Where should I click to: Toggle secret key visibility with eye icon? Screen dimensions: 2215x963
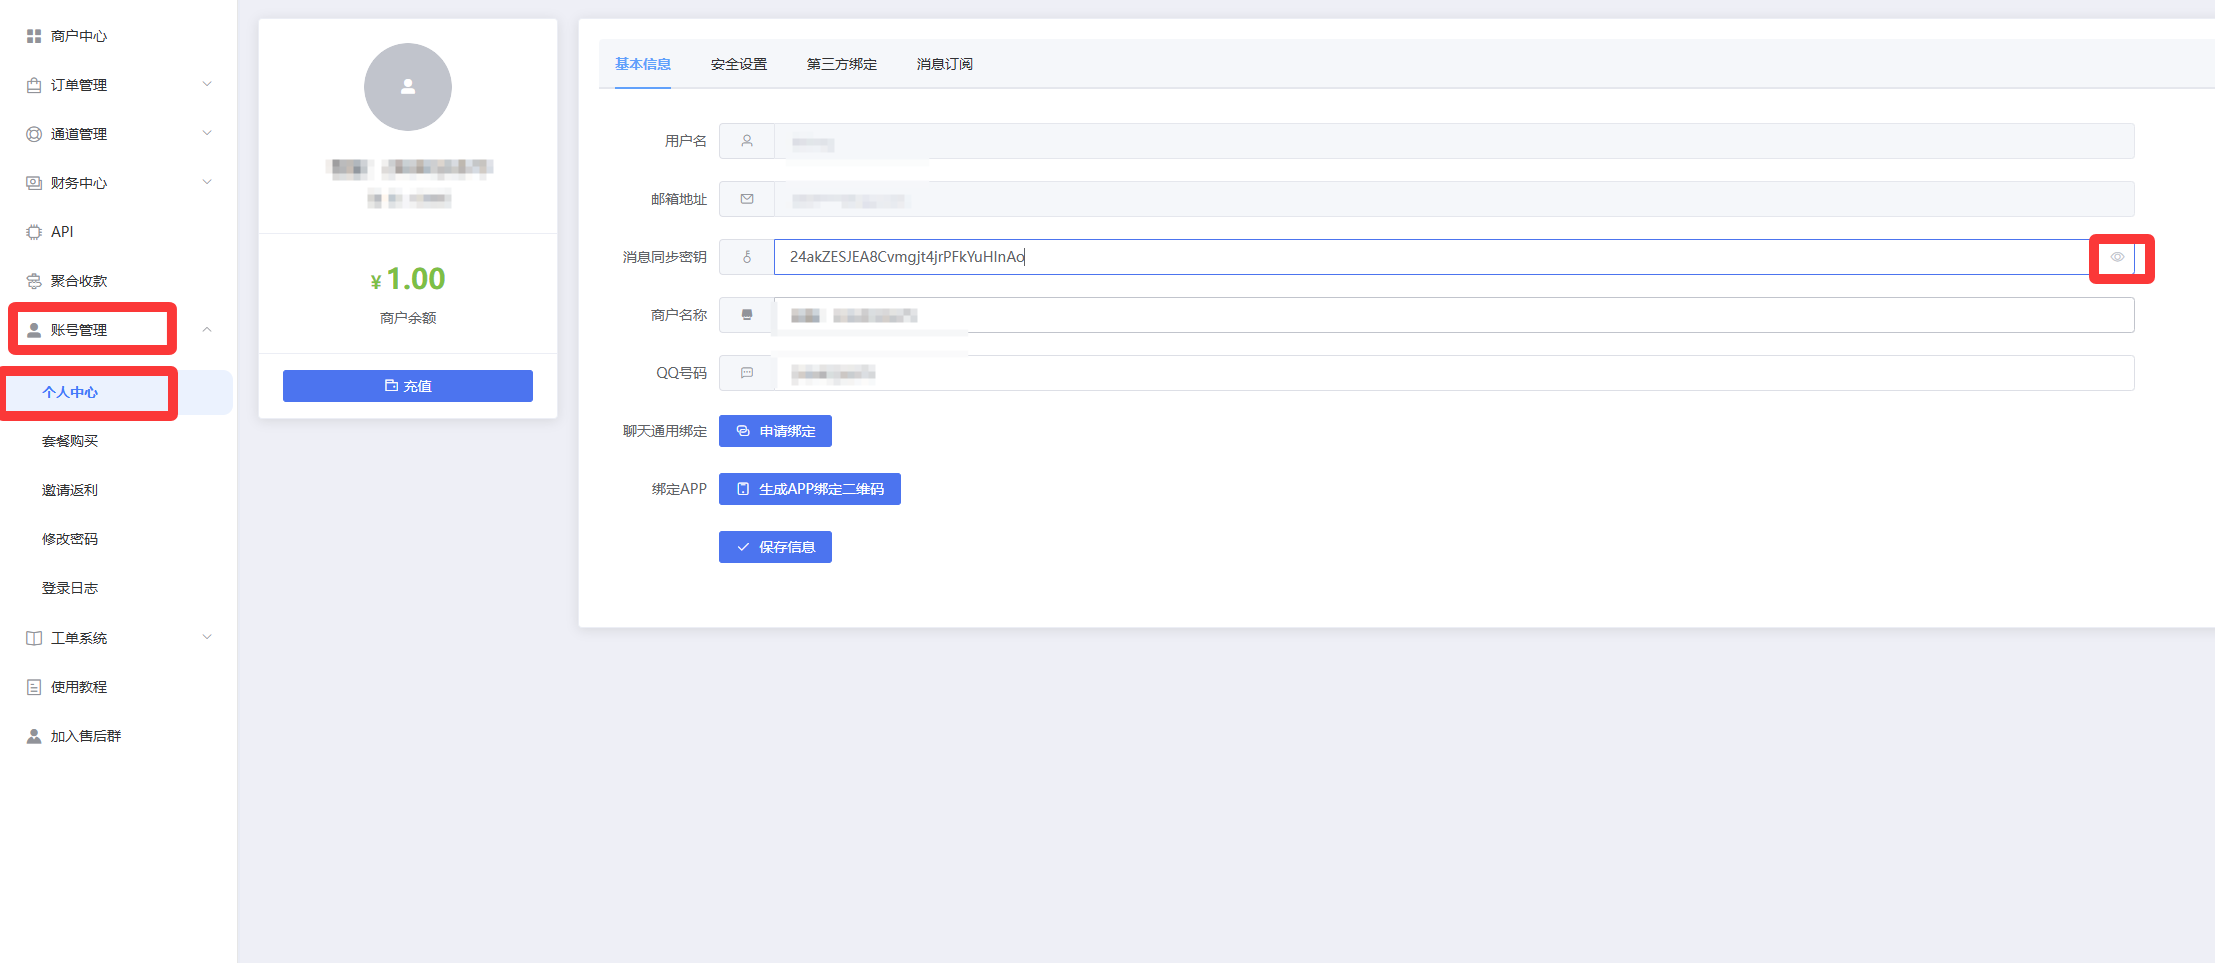[2116, 257]
